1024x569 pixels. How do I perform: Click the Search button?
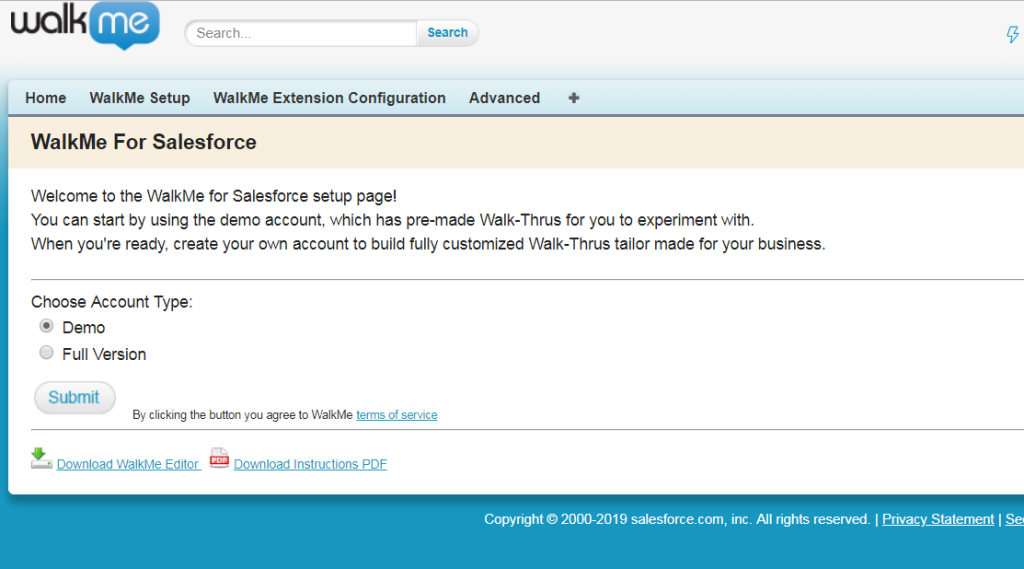(447, 33)
